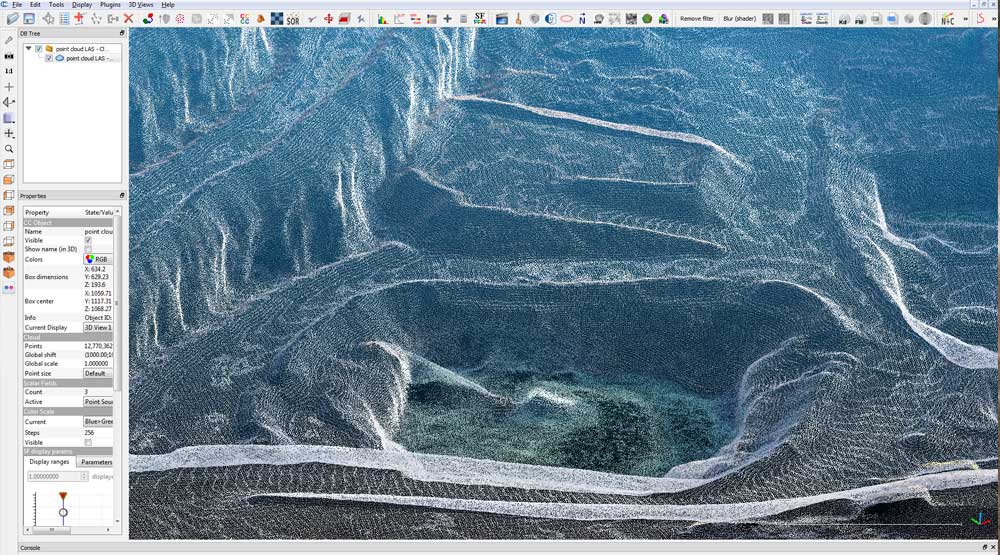Click the magnifier zoom icon in left toolbar

(9, 149)
